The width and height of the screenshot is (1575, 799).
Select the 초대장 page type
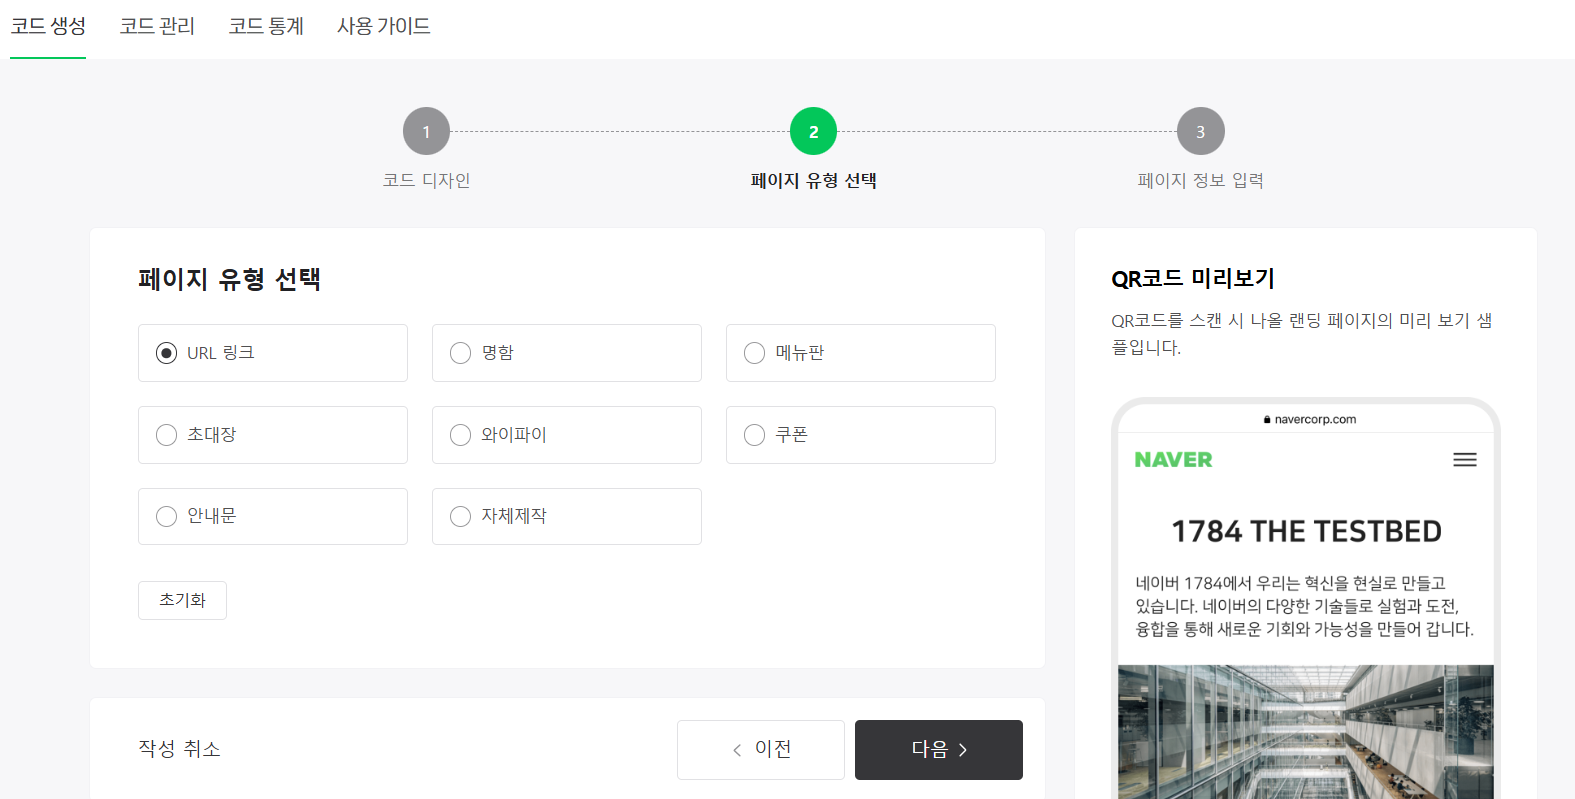click(x=166, y=434)
